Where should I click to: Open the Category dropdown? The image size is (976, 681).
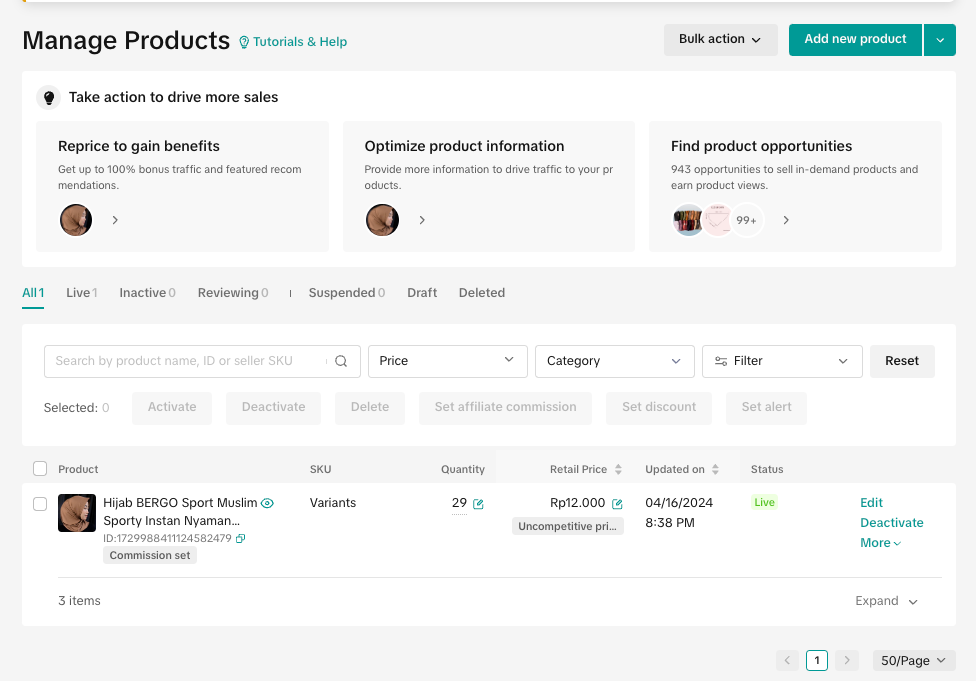pyautogui.click(x=614, y=361)
